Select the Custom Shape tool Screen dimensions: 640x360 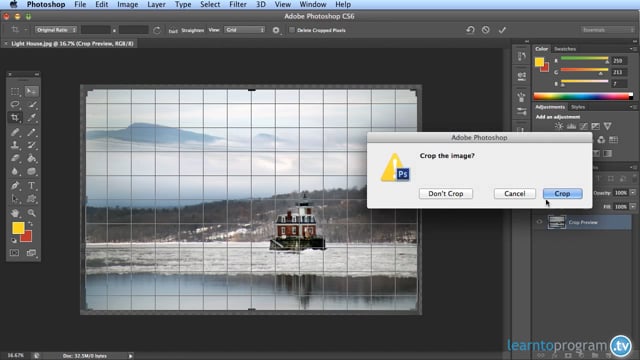[31, 199]
